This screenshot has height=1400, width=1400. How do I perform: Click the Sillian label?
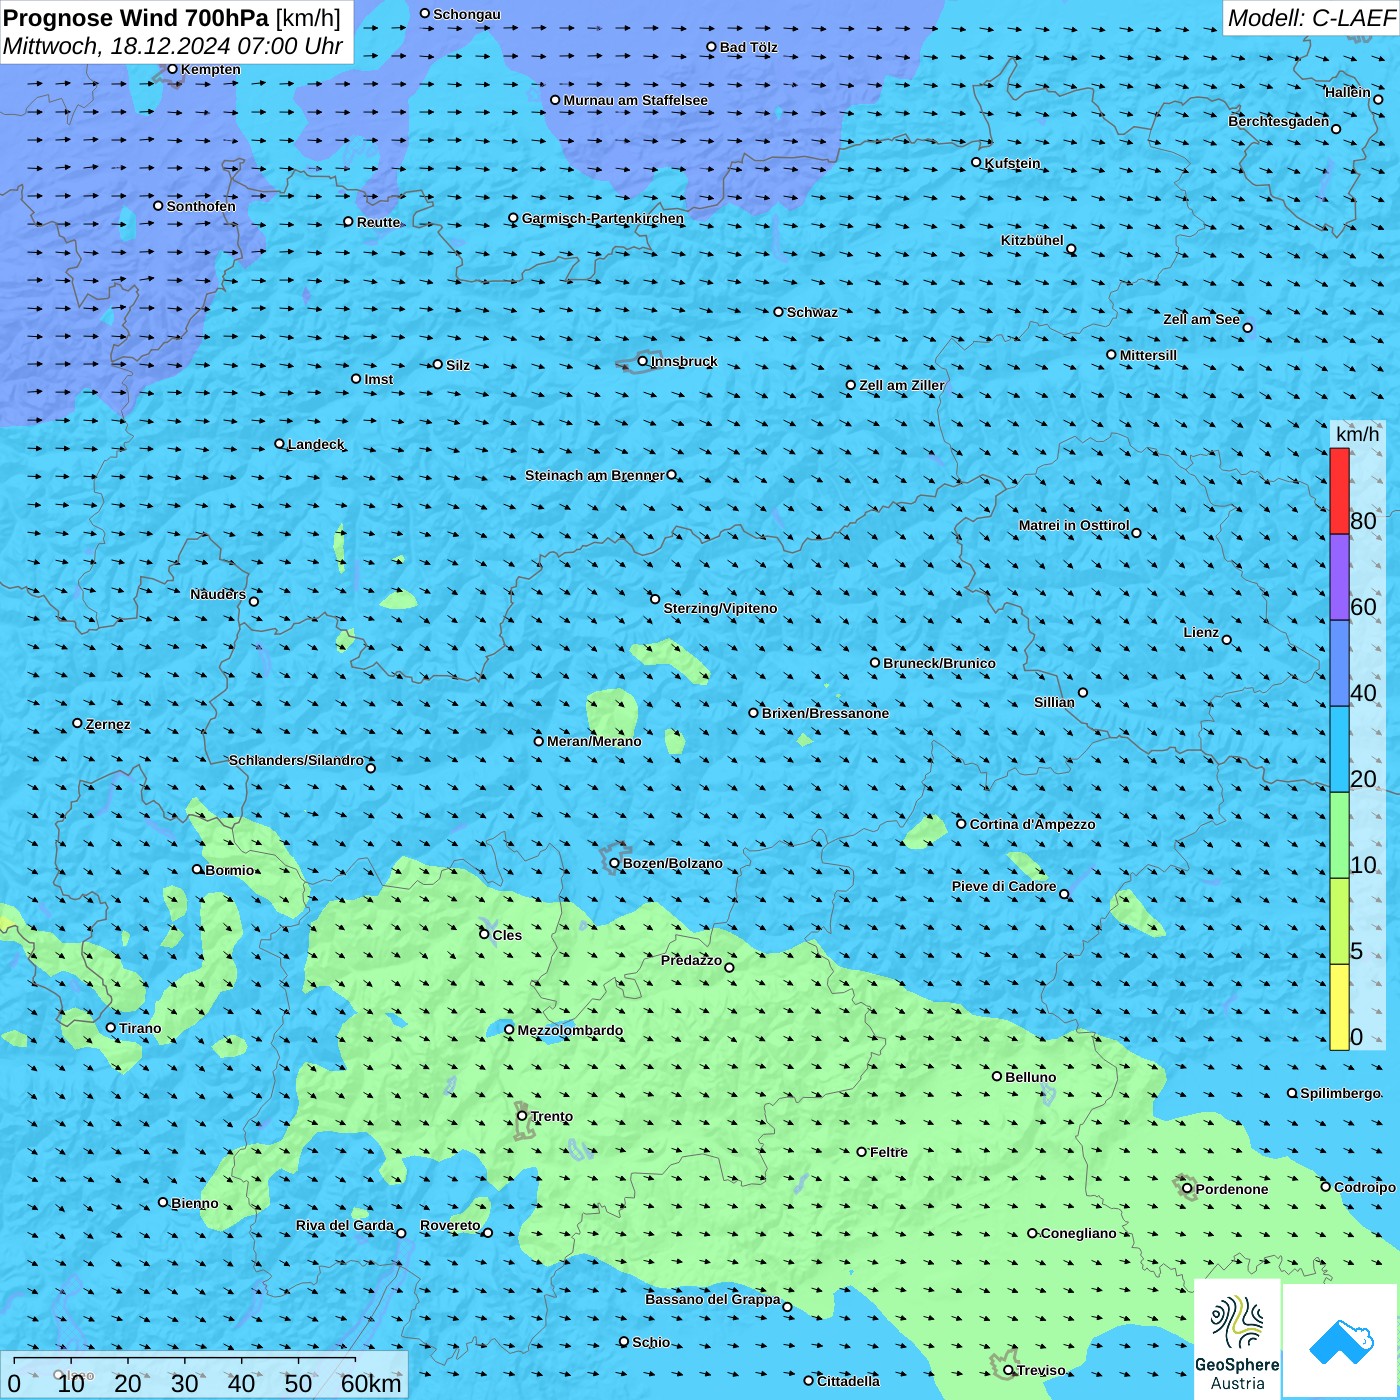(x=1054, y=702)
